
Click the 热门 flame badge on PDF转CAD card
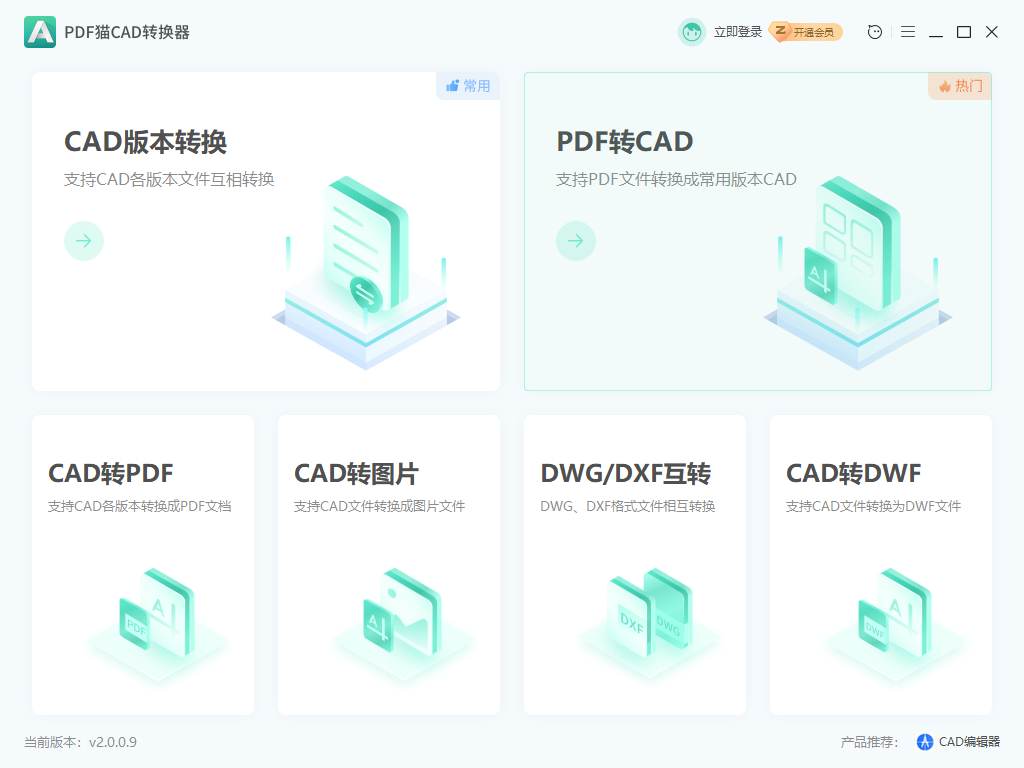[959, 86]
